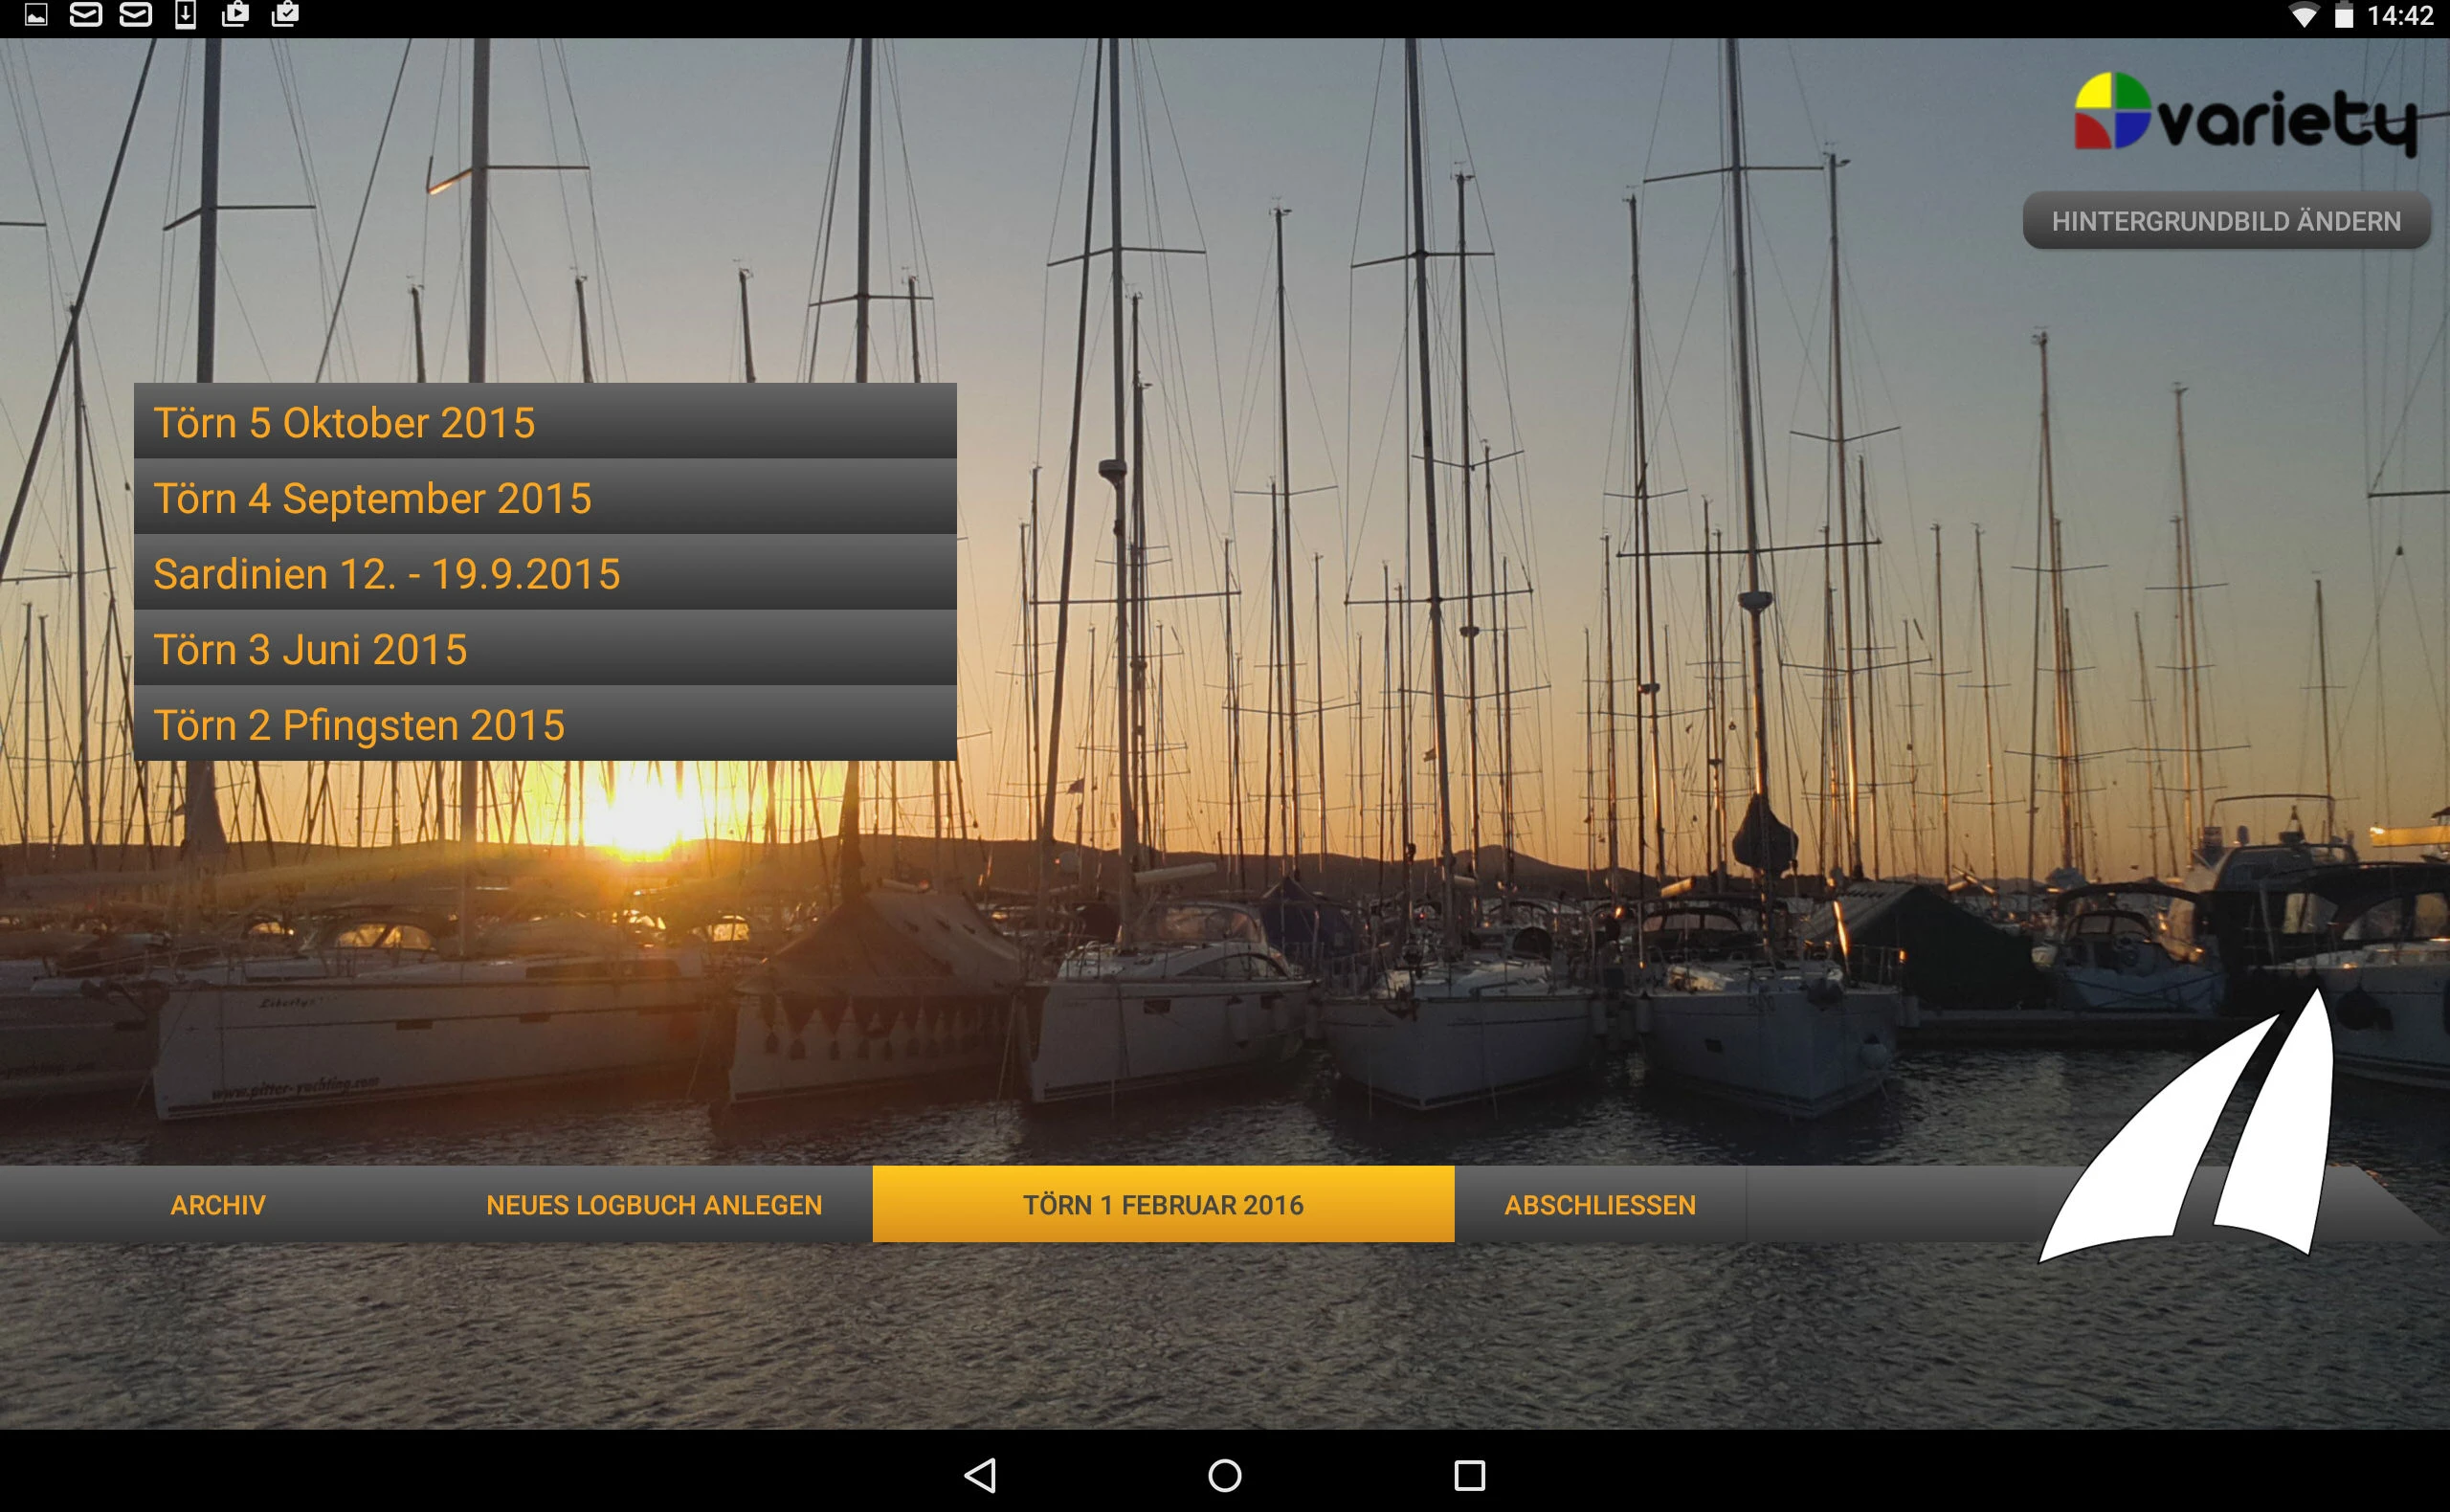
Task: Switch to the TÖRN 1 FEBRUAR 2016 tab
Action: tap(1163, 1205)
